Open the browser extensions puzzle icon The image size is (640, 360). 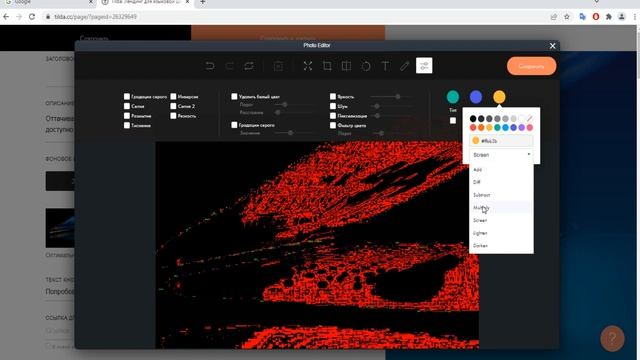tap(609, 17)
